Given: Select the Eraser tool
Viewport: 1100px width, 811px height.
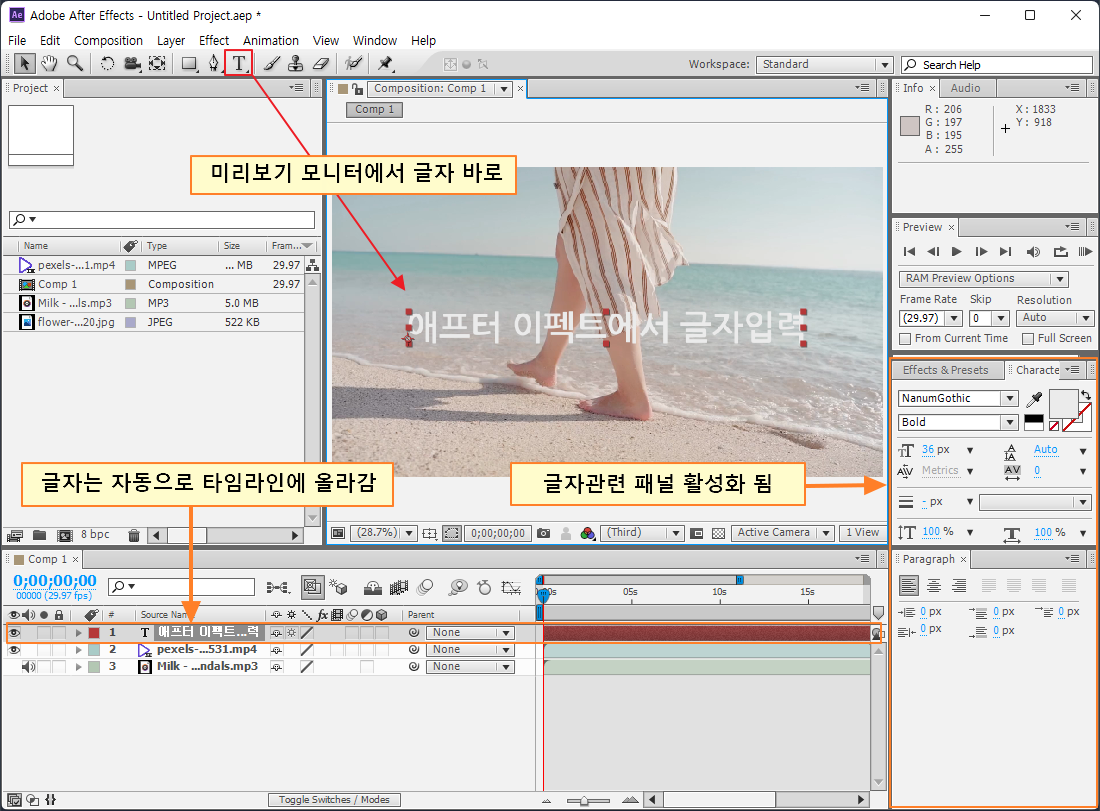Looking at the screenshot, I should tap(321, 64).
